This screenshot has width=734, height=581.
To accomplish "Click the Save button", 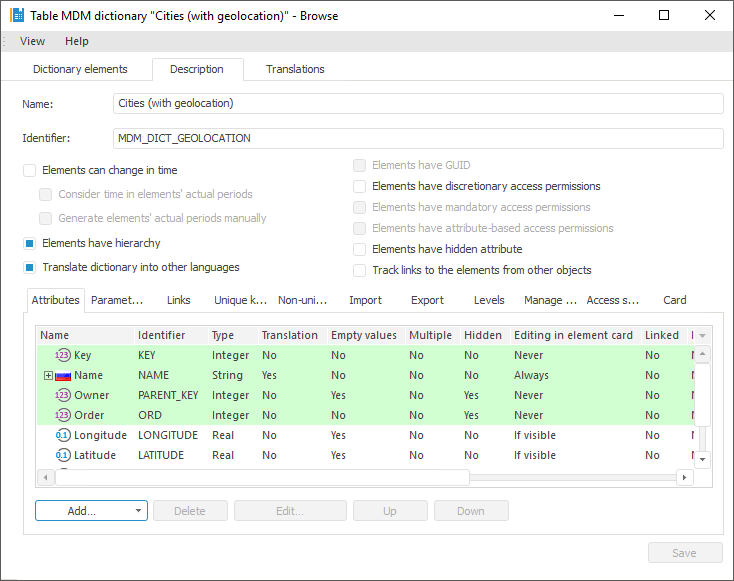I will [685, 553].
